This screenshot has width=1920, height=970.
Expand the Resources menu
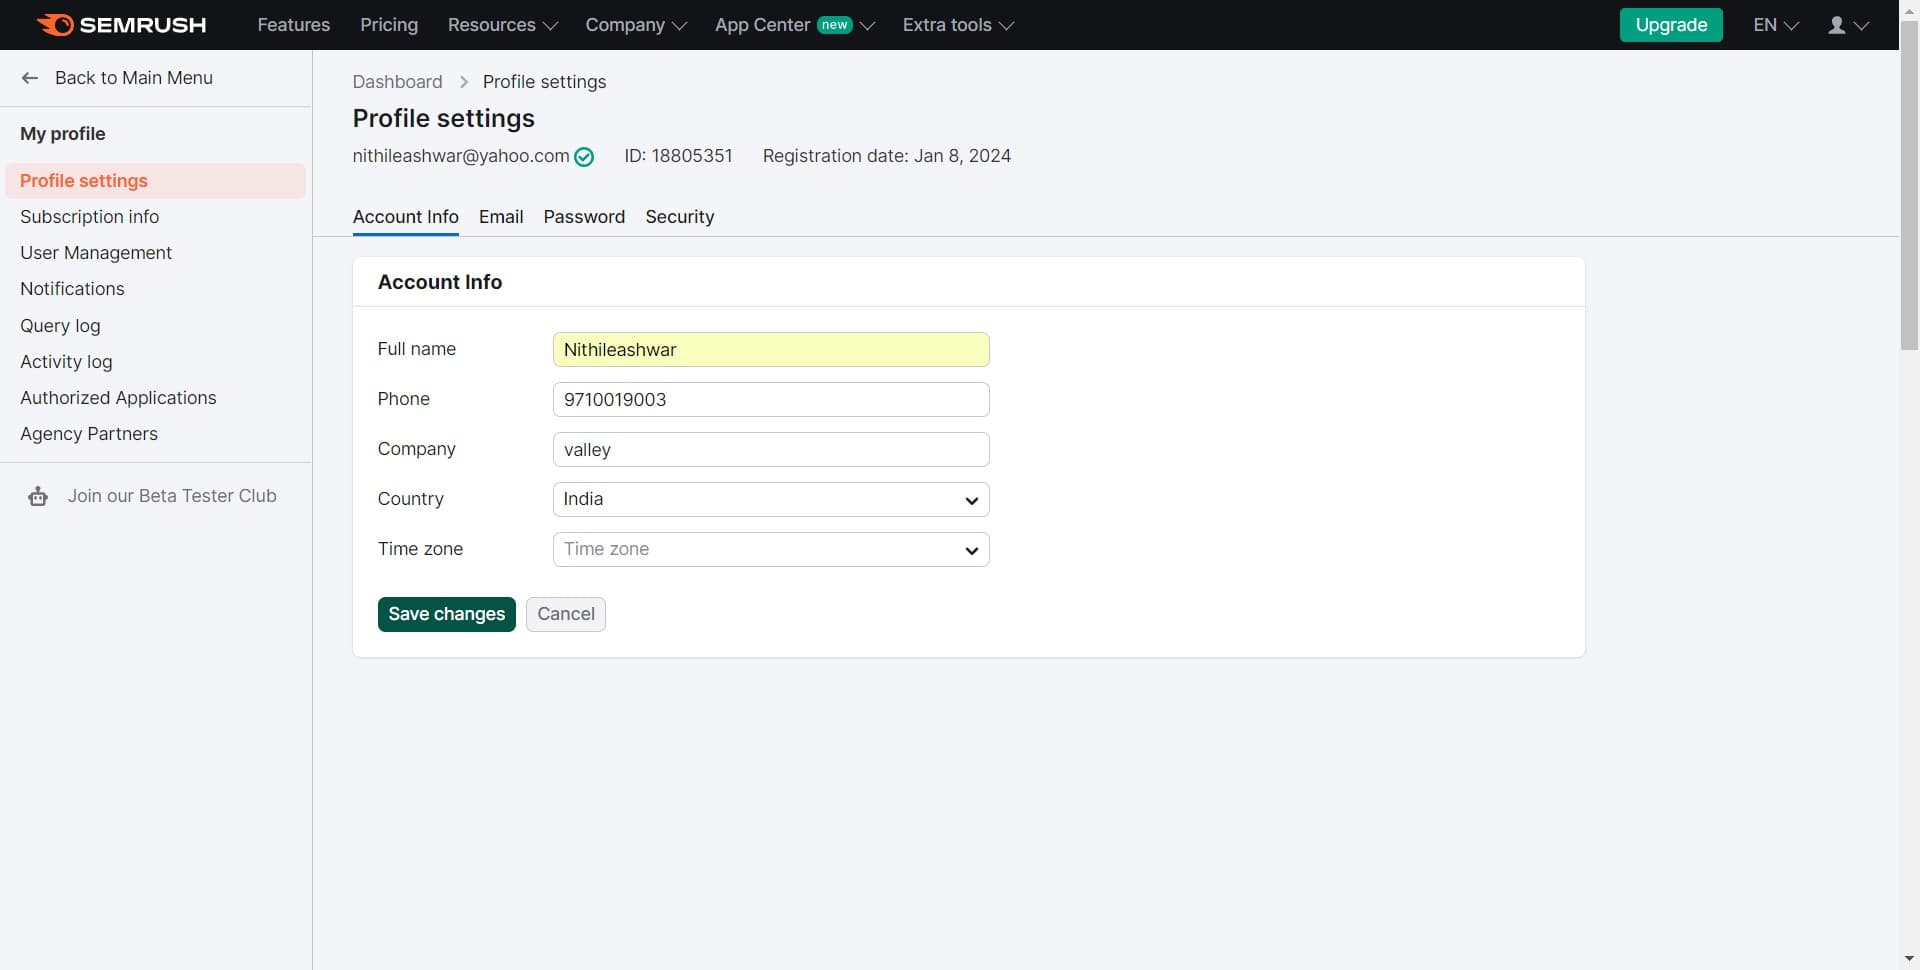[x=502, y=25]
